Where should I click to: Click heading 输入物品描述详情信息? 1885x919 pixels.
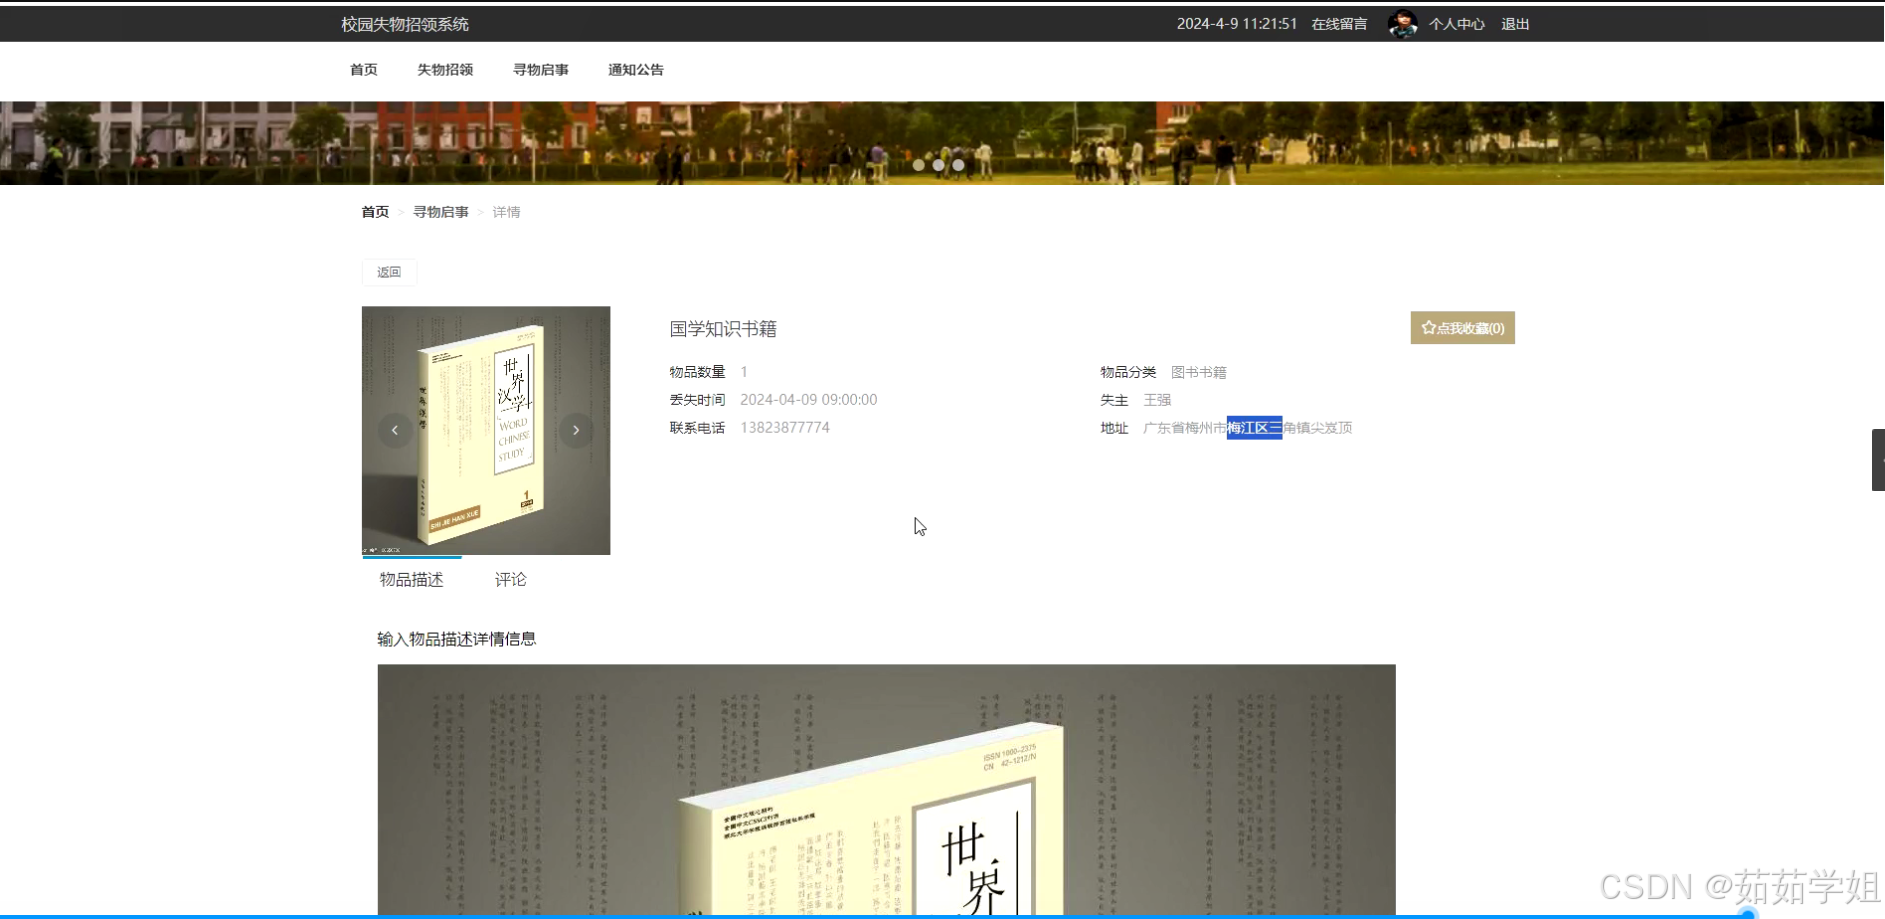point(457,639)
